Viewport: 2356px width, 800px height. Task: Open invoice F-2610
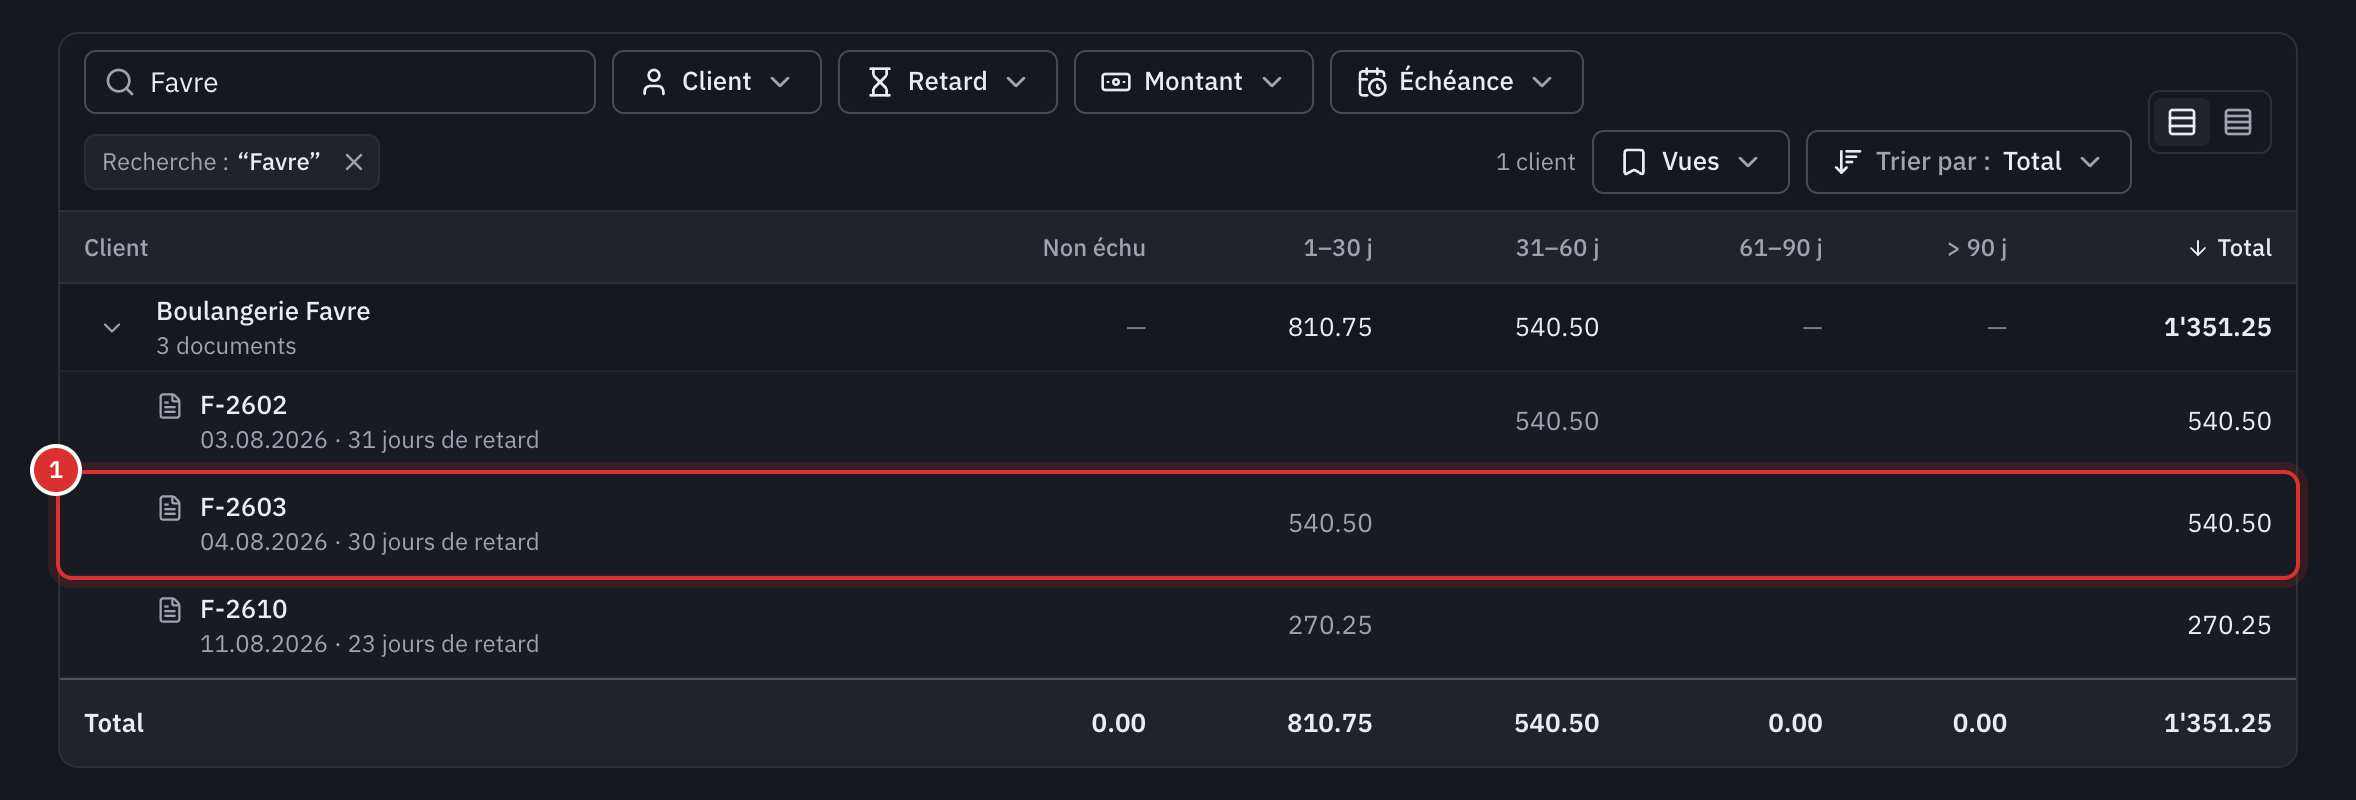(x=243, y=609)
